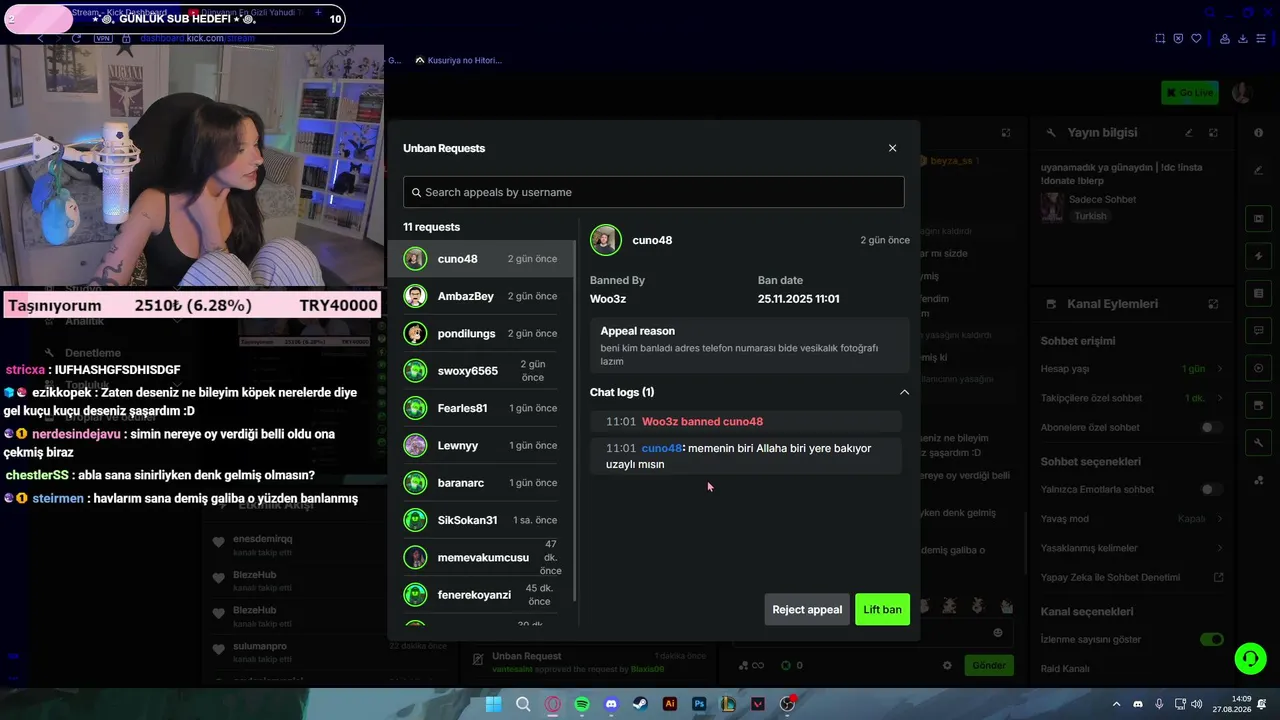This screenshot has height=720, width=1280.
Task: Open chat settings gear icon
Action: (947, 665)
